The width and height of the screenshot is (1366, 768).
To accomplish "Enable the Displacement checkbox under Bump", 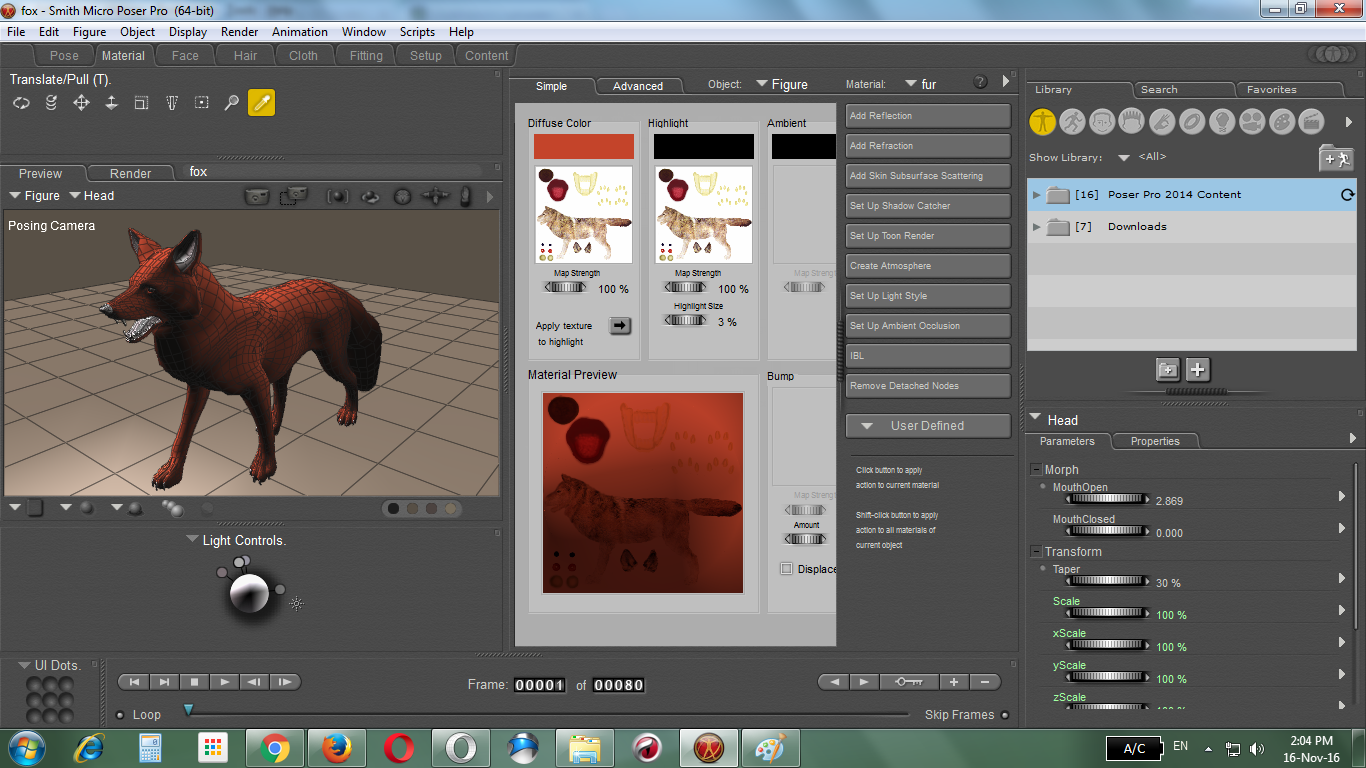I will pyautogui.click(x=786, y=569).
